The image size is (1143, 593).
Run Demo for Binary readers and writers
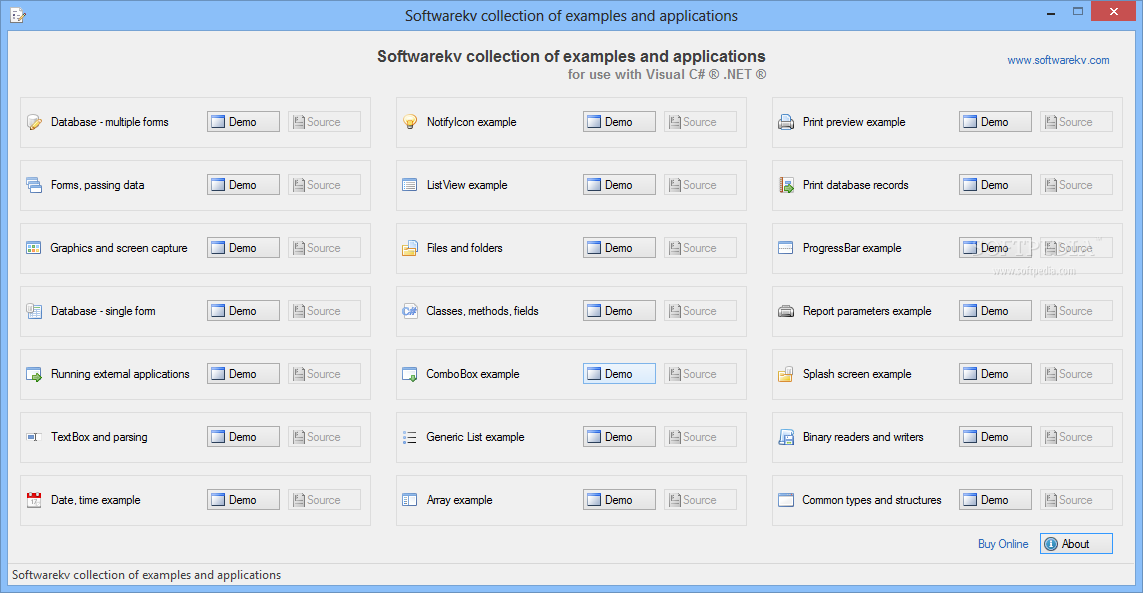996,437
